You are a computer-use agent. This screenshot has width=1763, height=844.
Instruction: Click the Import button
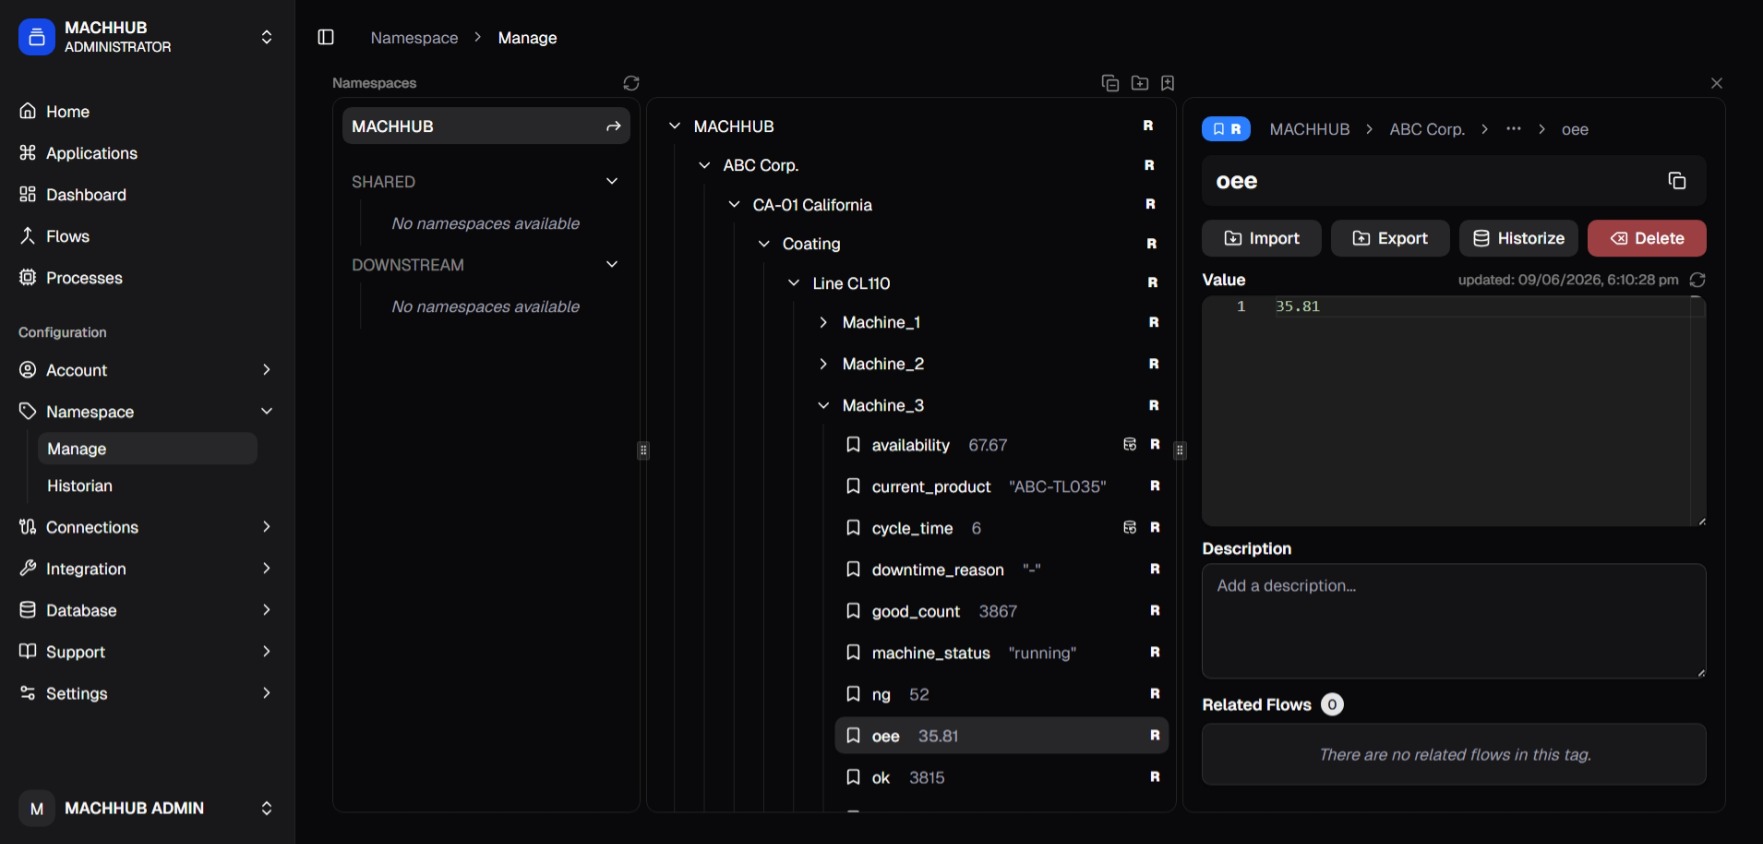1261,238
